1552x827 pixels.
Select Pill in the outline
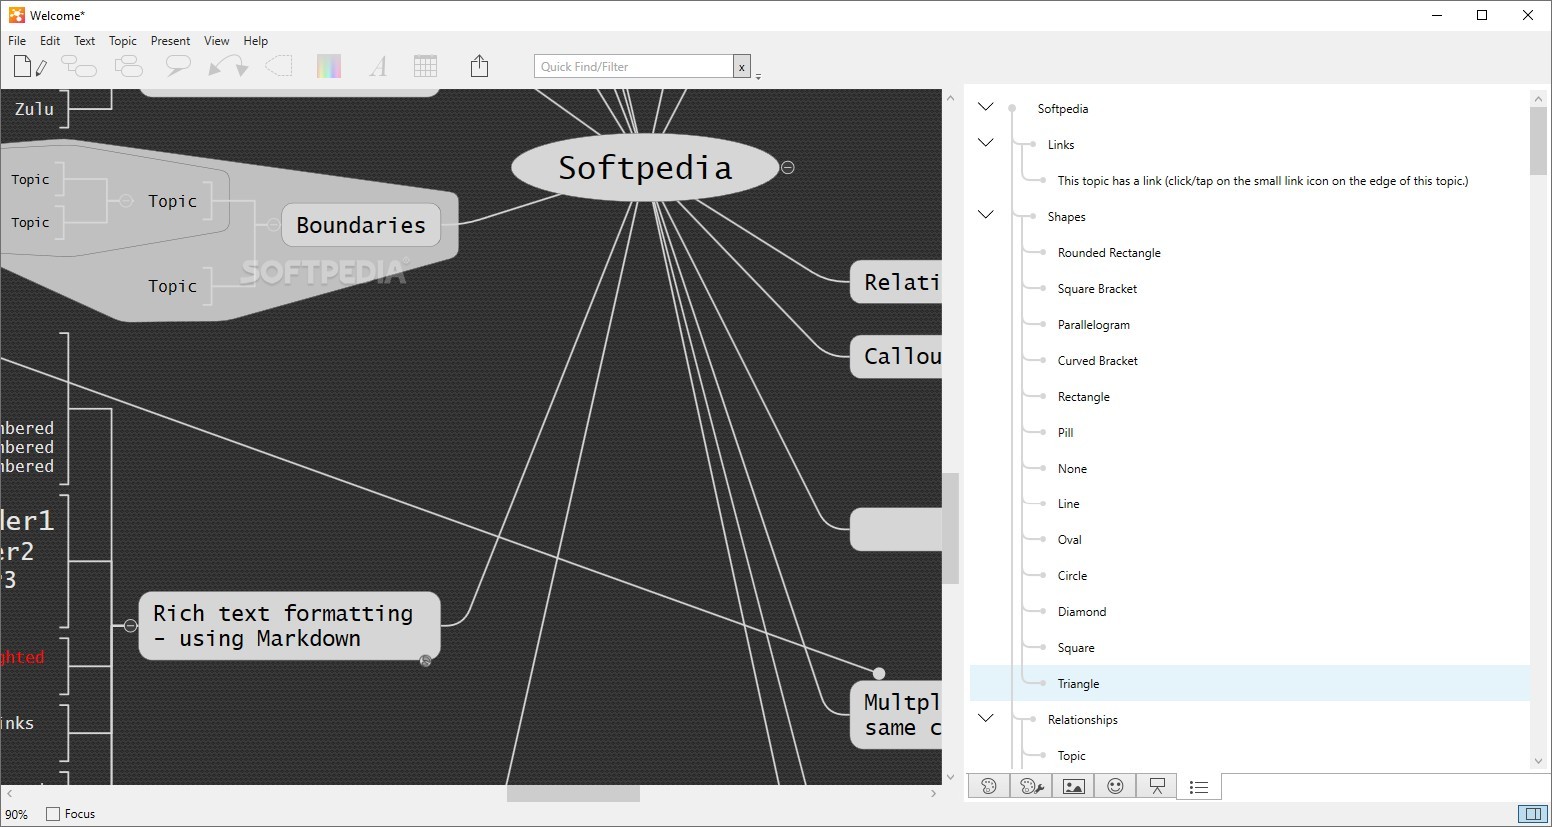[x=1066, y=433]
